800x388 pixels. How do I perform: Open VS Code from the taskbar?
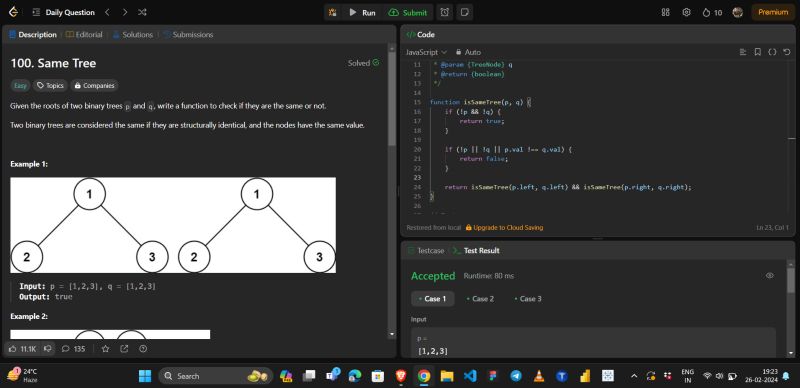470,376
